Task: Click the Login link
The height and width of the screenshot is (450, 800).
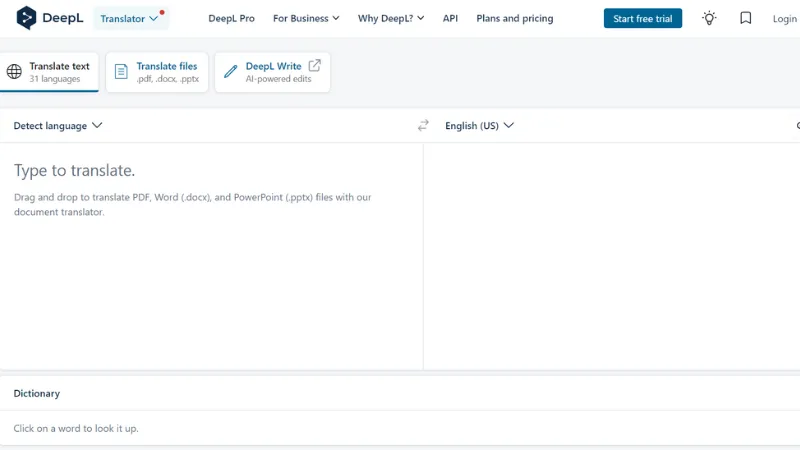Action: pos(784,18)
